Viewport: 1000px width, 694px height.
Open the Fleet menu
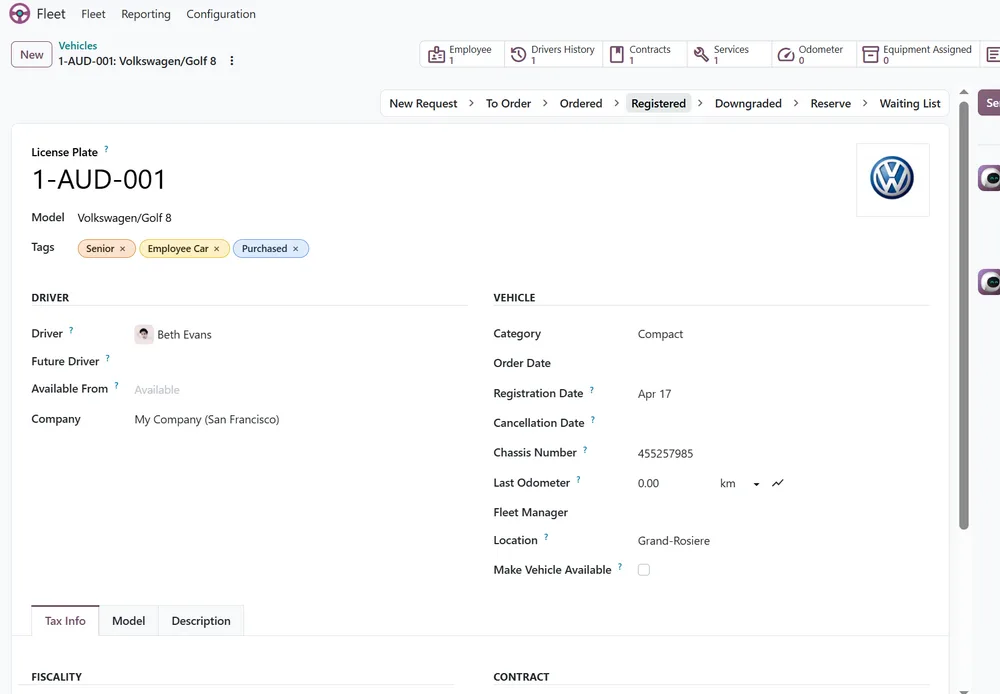pos(93,14)
